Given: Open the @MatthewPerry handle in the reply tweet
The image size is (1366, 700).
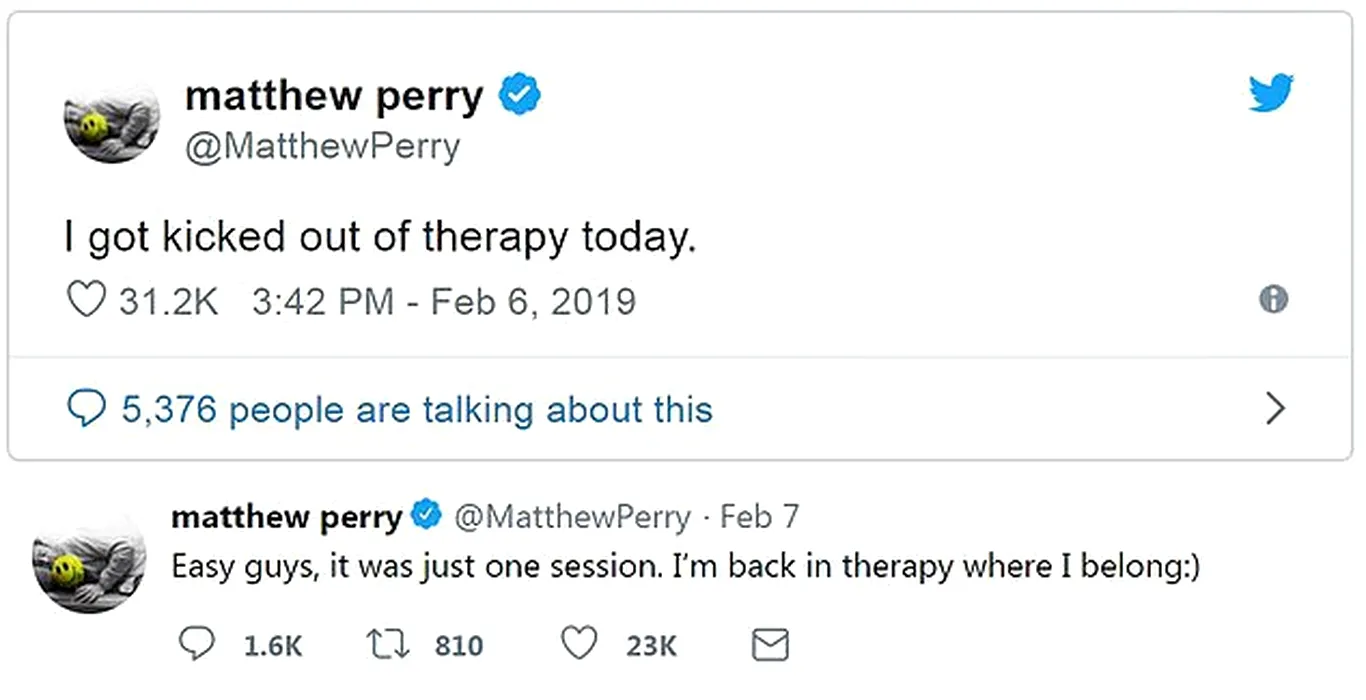Looking at the screenshot, I should click(572, 516).
